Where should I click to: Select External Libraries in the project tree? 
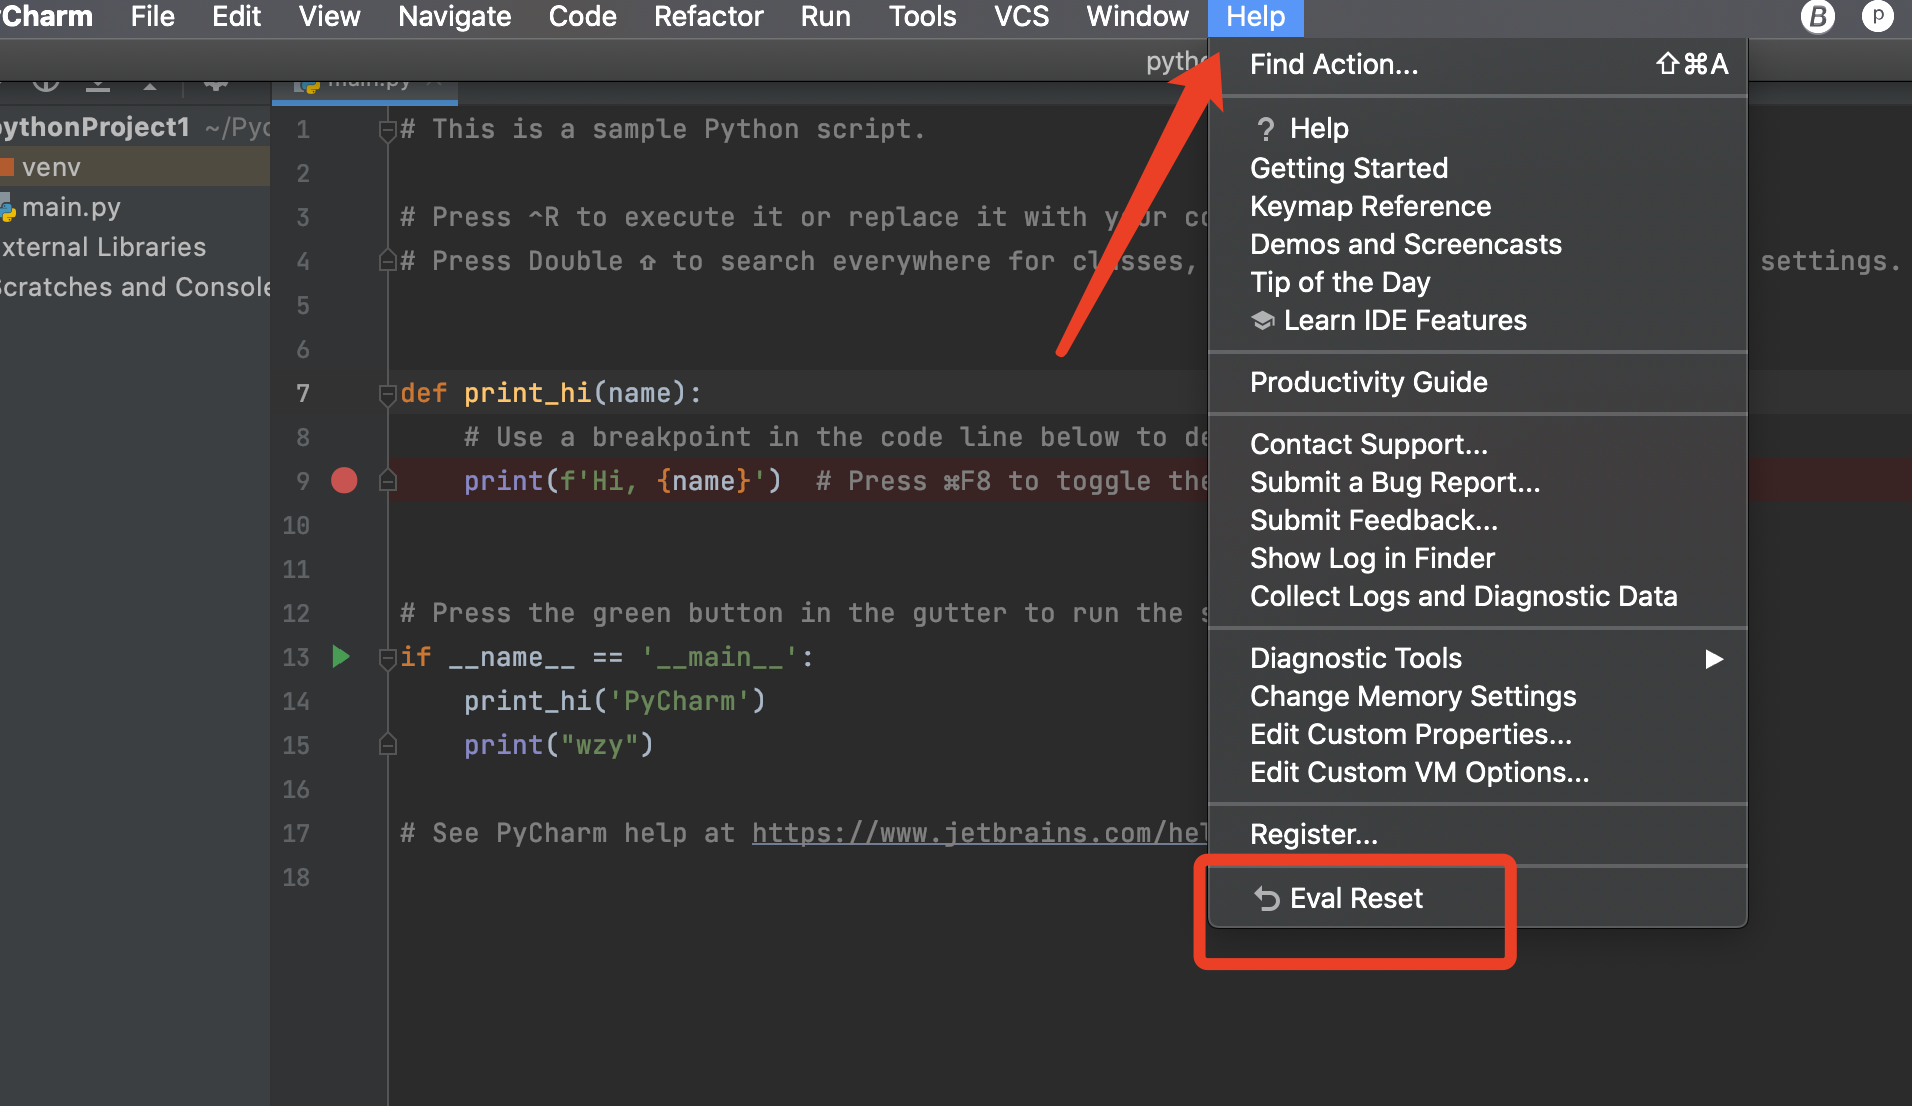pyautogui.click(x=135, y=247)
